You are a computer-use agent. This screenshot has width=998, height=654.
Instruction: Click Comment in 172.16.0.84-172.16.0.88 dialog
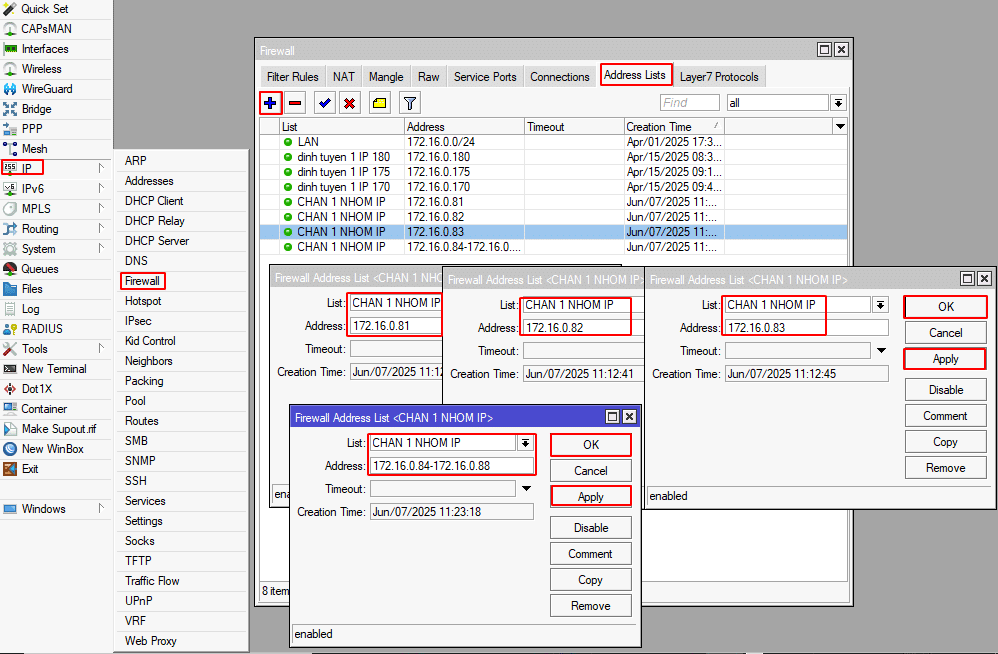click(591, 554)
